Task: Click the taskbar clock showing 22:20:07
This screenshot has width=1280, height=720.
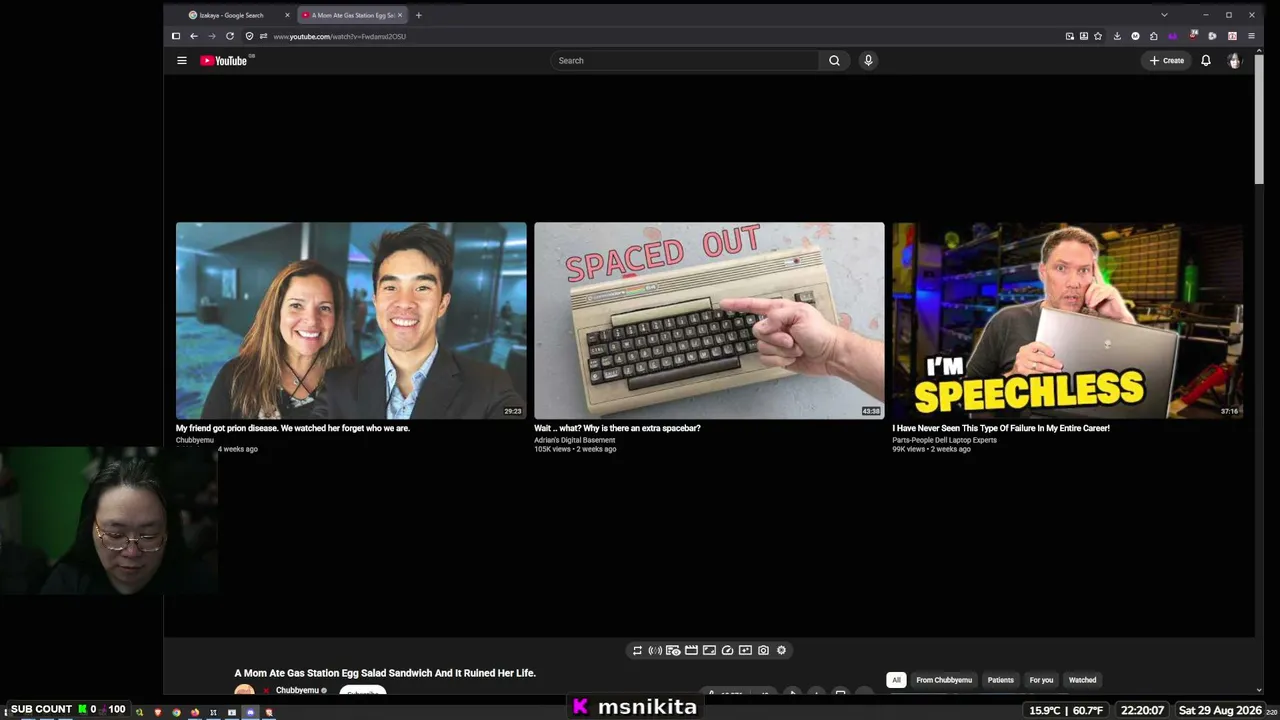Action: [x=1143, y=710]
